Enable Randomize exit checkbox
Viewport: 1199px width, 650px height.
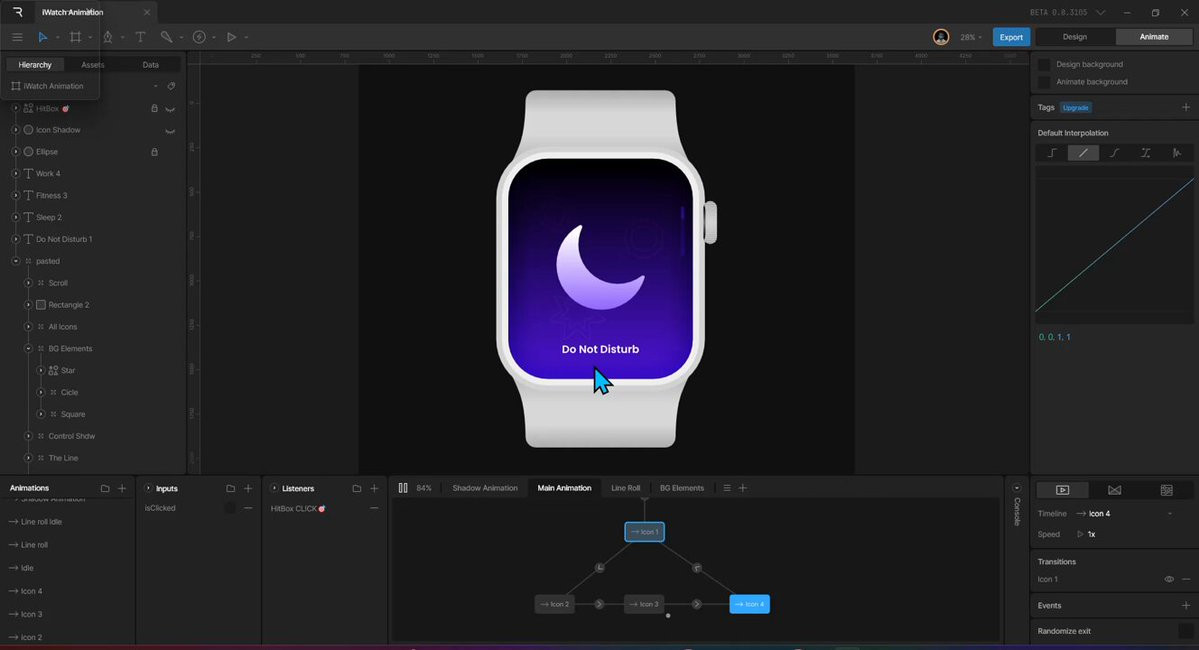click(1185, 632)
